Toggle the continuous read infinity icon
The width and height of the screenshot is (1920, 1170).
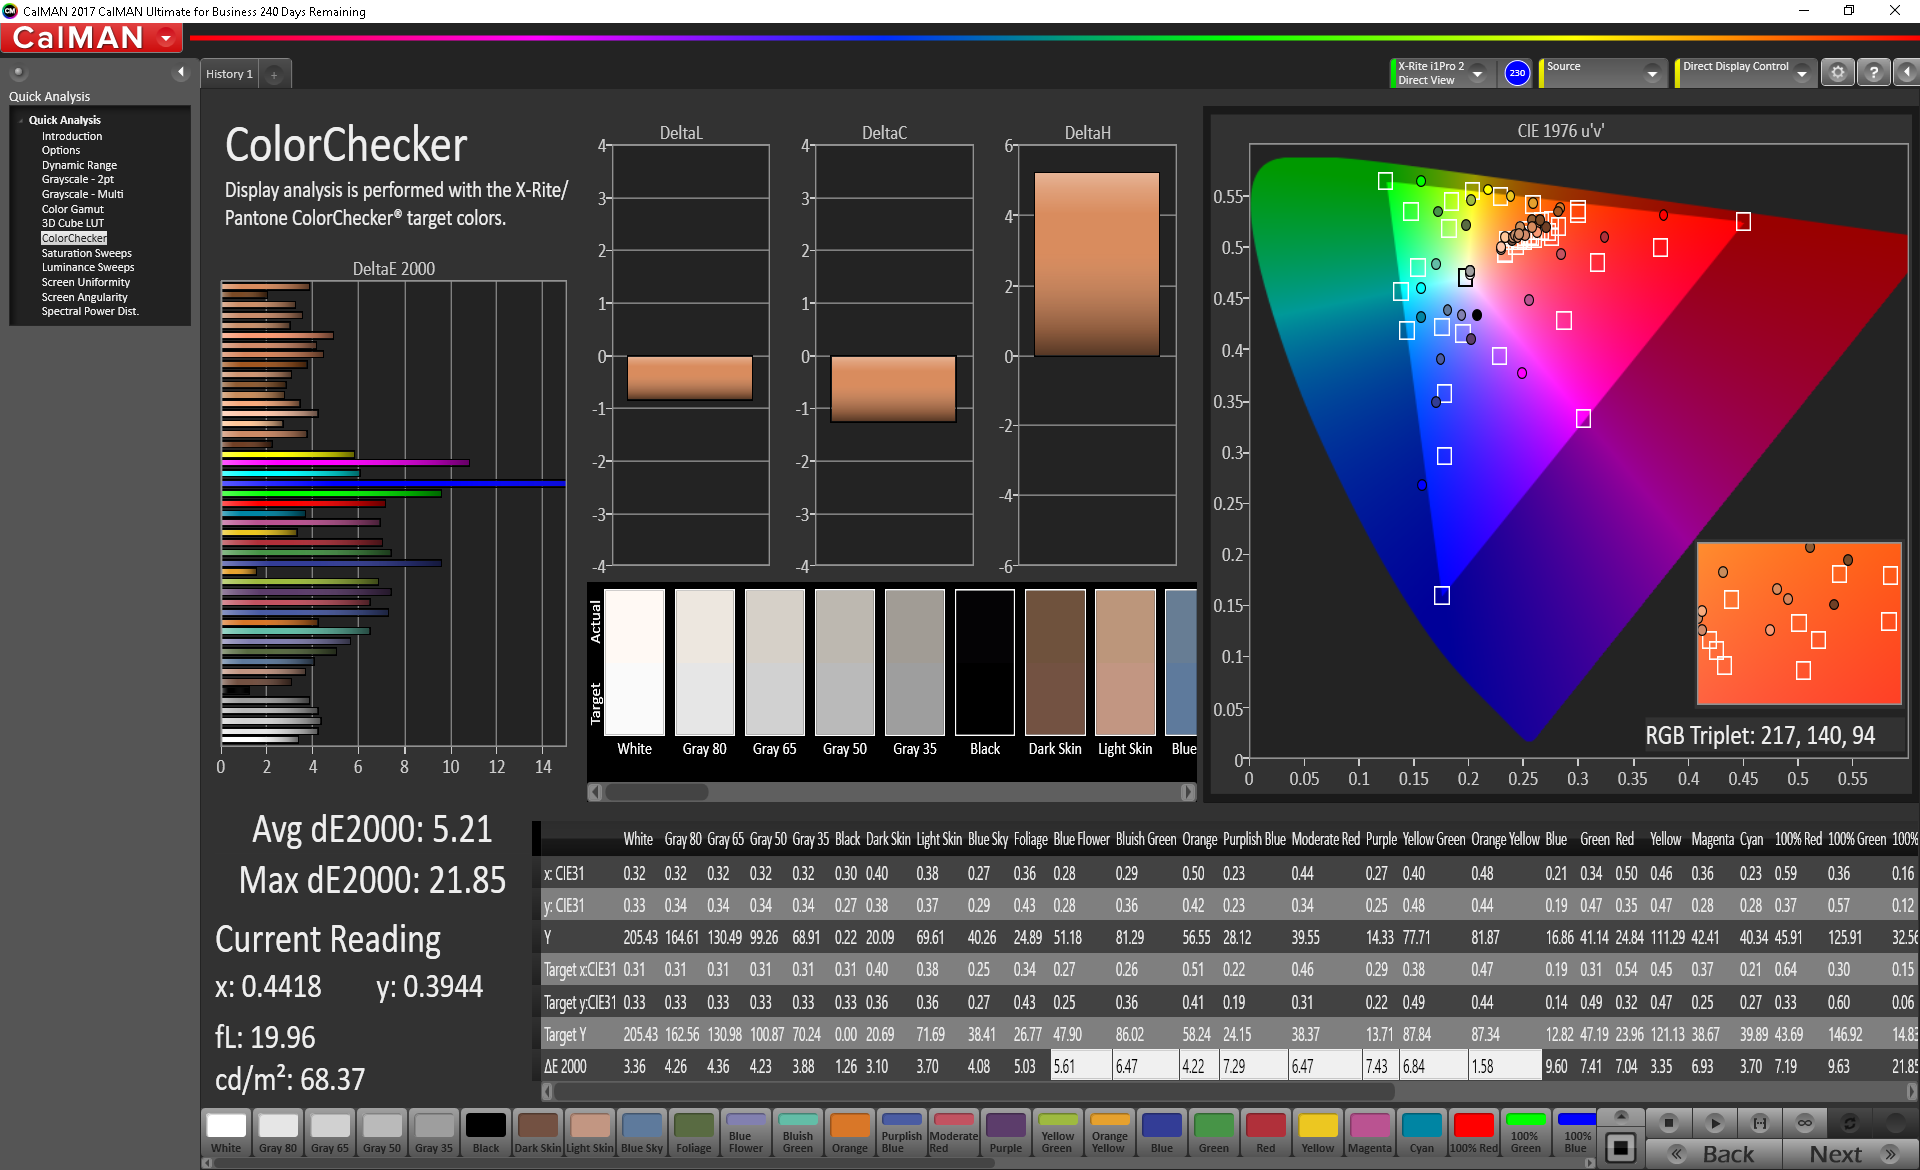coord(1805,1123)
